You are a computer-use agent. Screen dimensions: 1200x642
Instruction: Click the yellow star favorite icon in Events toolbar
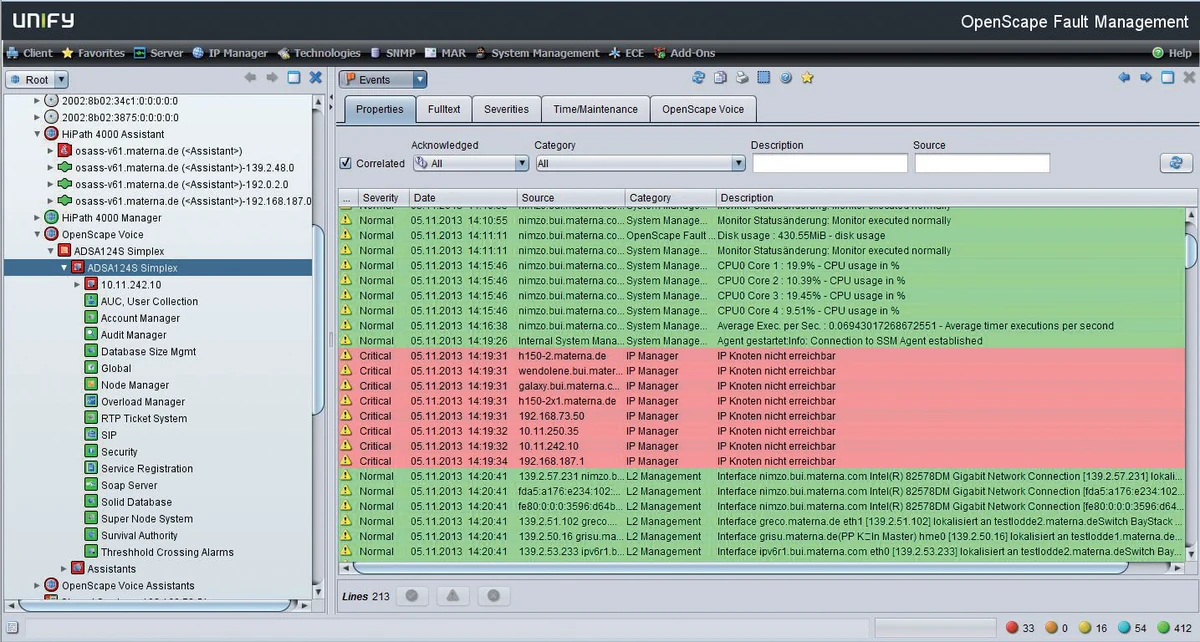[x=808, y=78]
